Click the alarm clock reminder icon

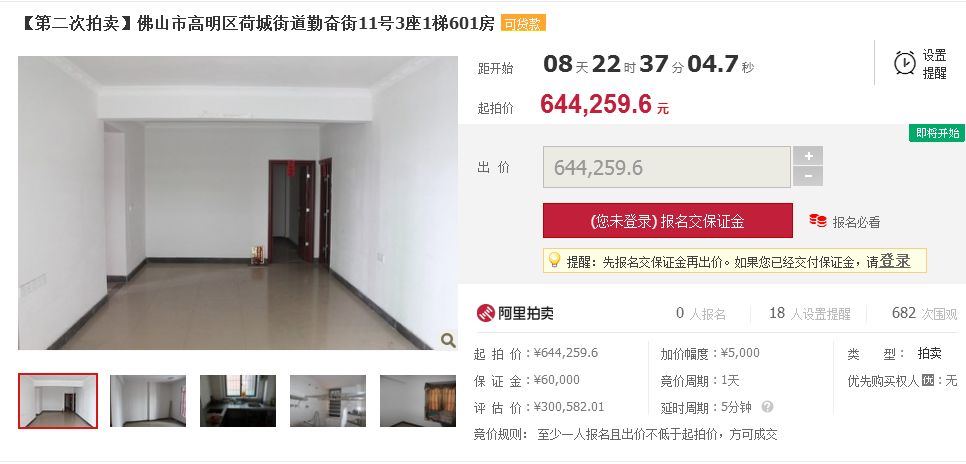(x=904, y=63)
